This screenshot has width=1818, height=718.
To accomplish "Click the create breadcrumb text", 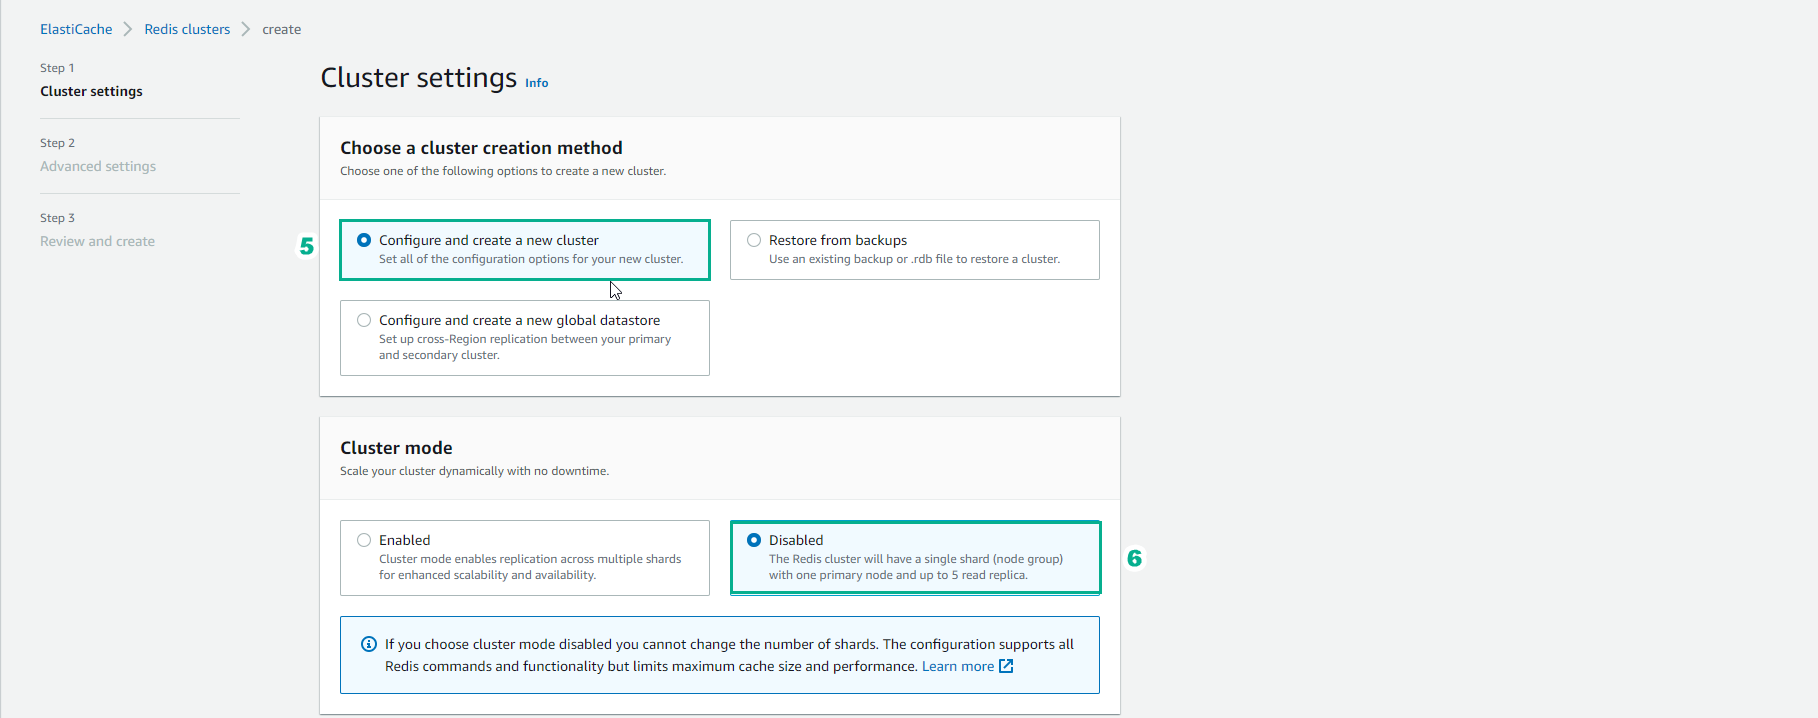I will tap(282, 29).
